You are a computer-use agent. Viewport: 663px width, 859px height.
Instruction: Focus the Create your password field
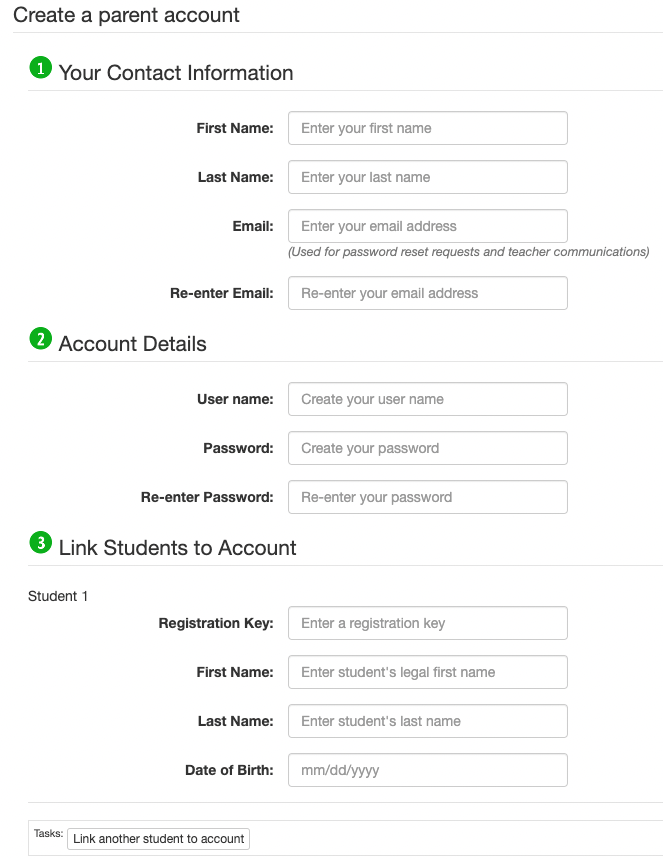pyautogui.click(x=427, y=448)
